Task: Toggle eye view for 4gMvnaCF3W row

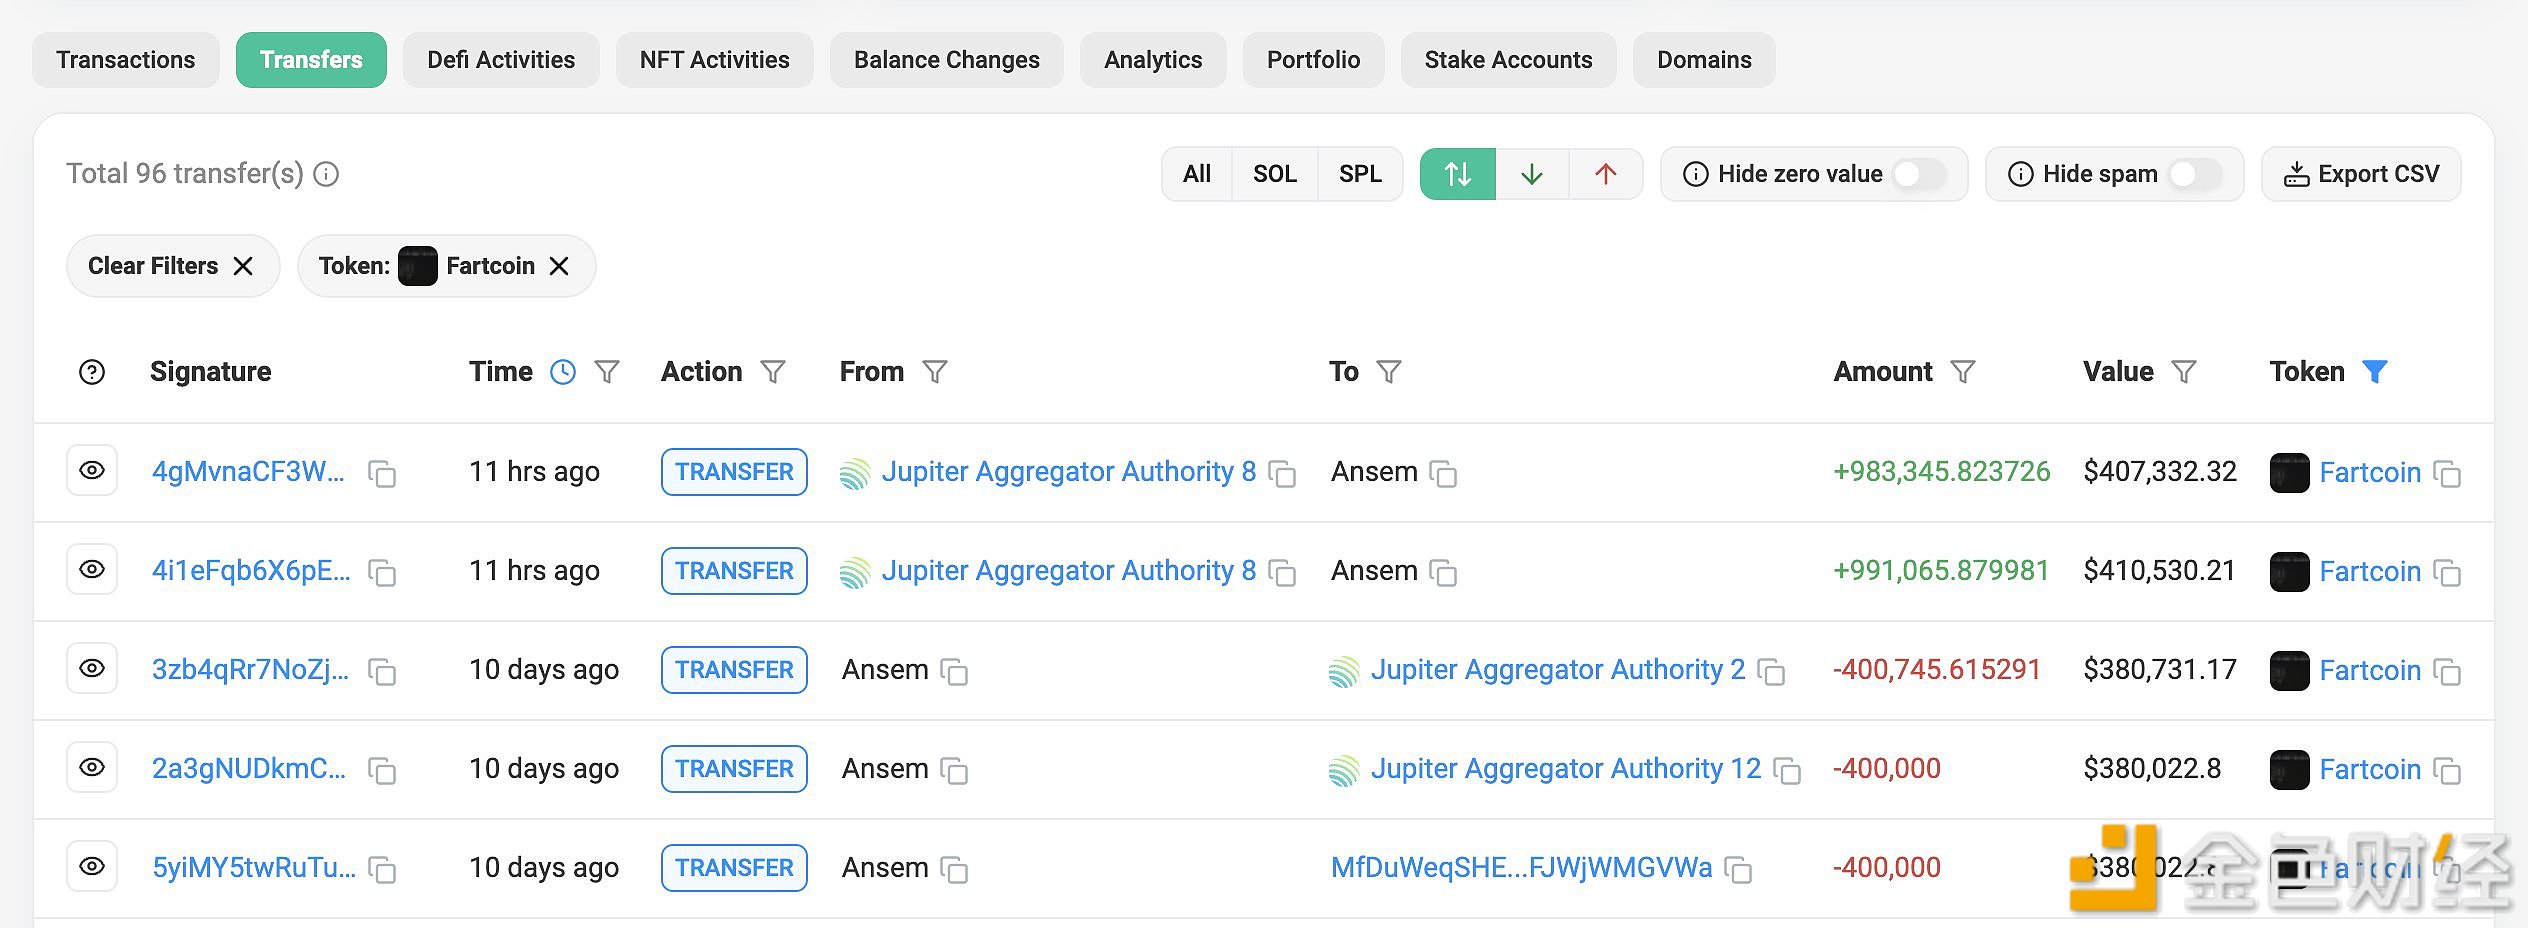Action: point(92,470)
